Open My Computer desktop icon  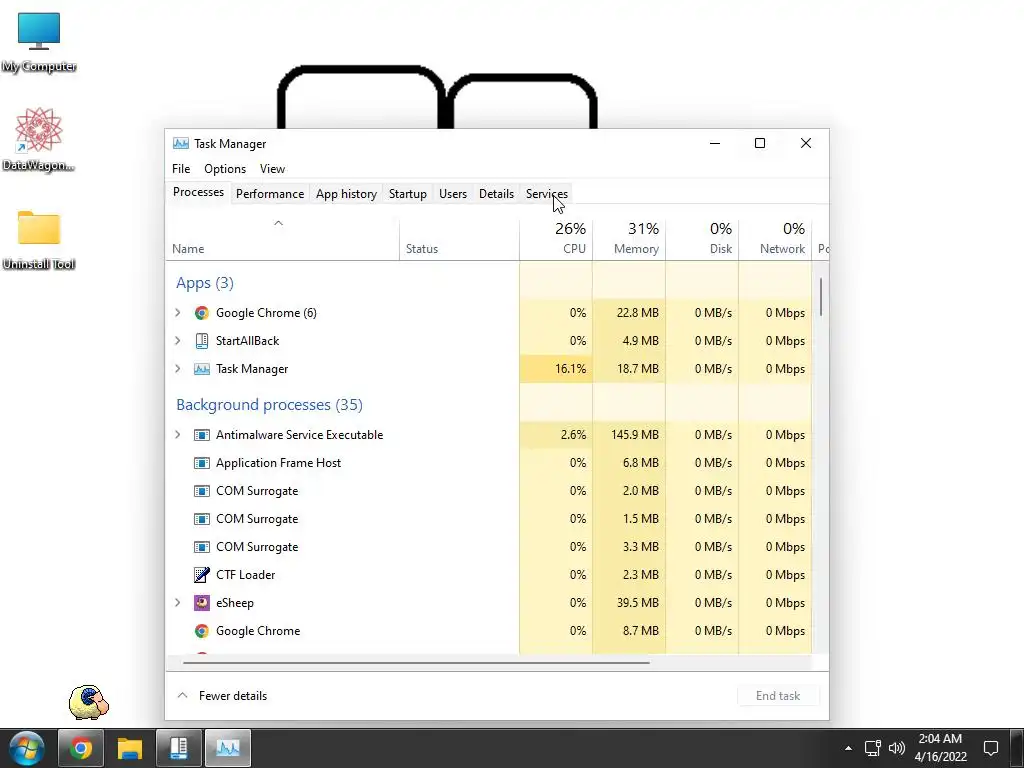coord(39,42)
